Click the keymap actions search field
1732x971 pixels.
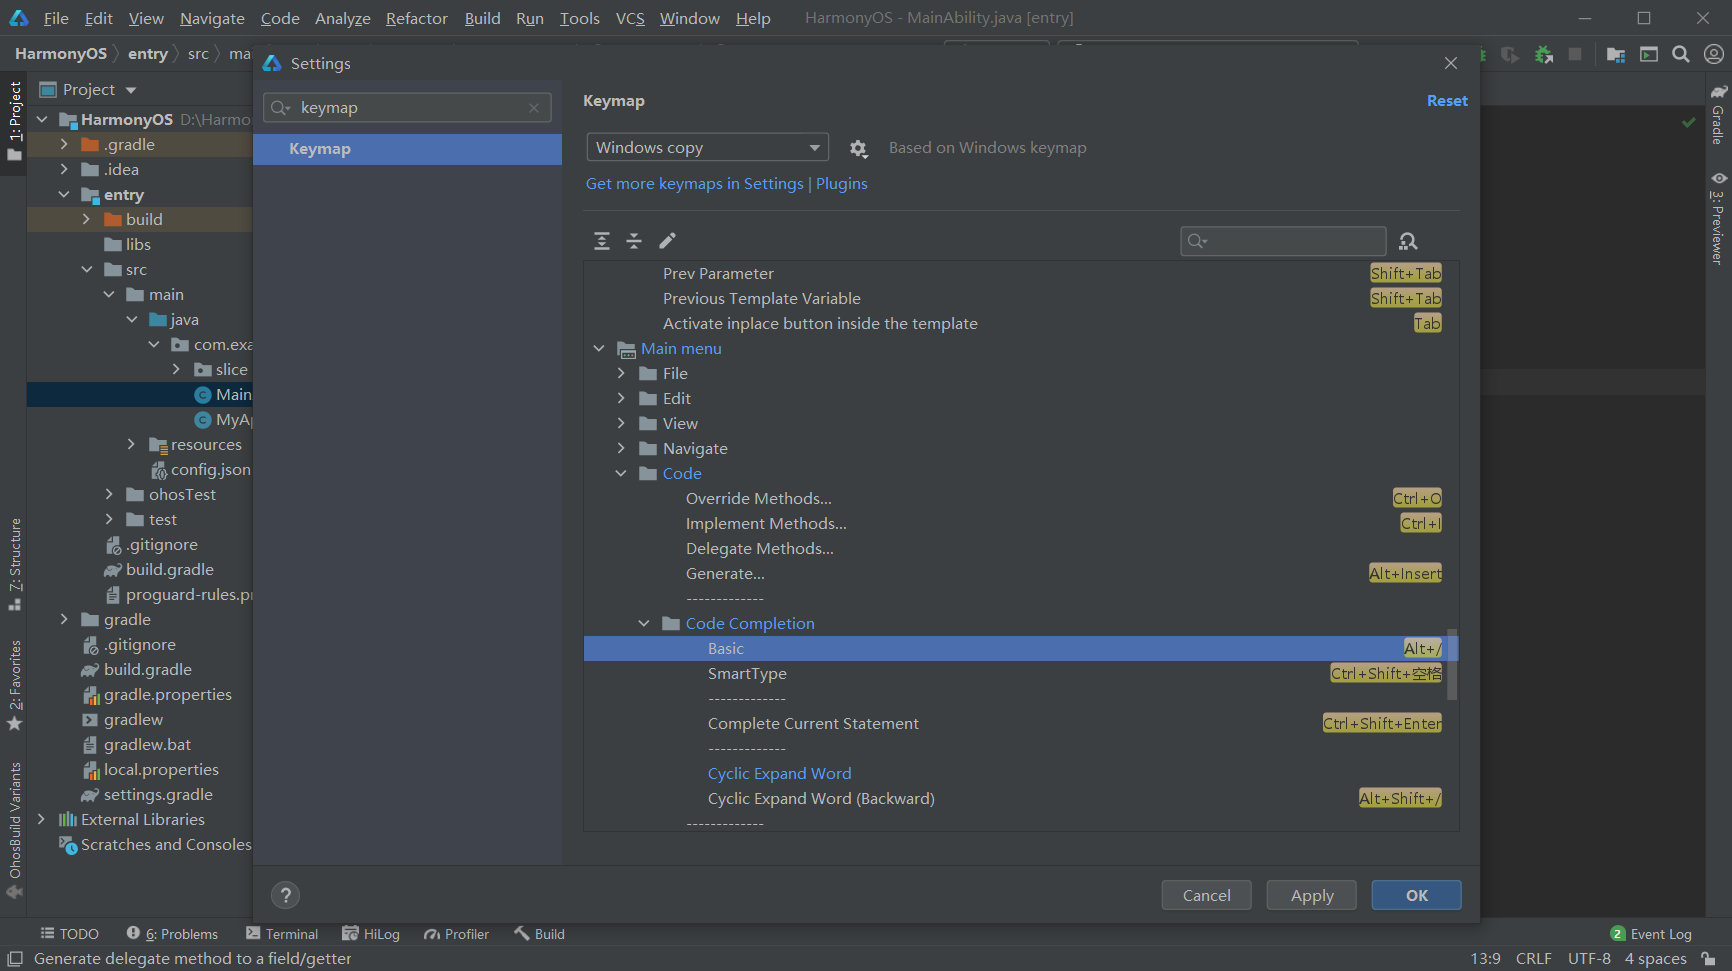click(1283, 241)
